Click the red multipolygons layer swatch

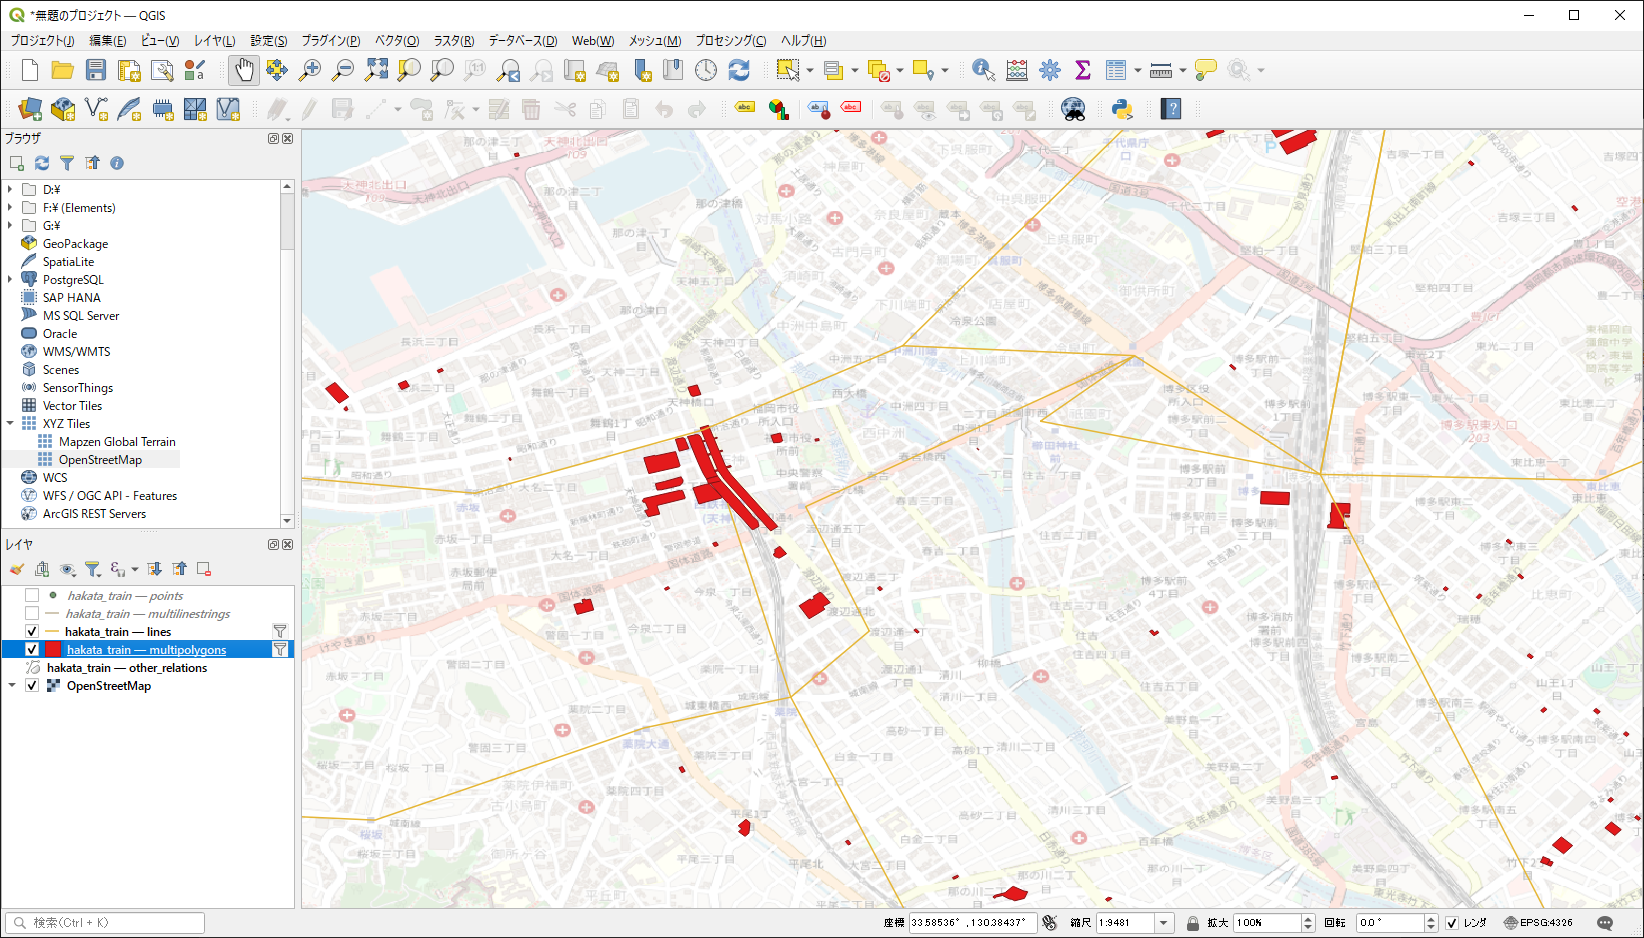53,650
